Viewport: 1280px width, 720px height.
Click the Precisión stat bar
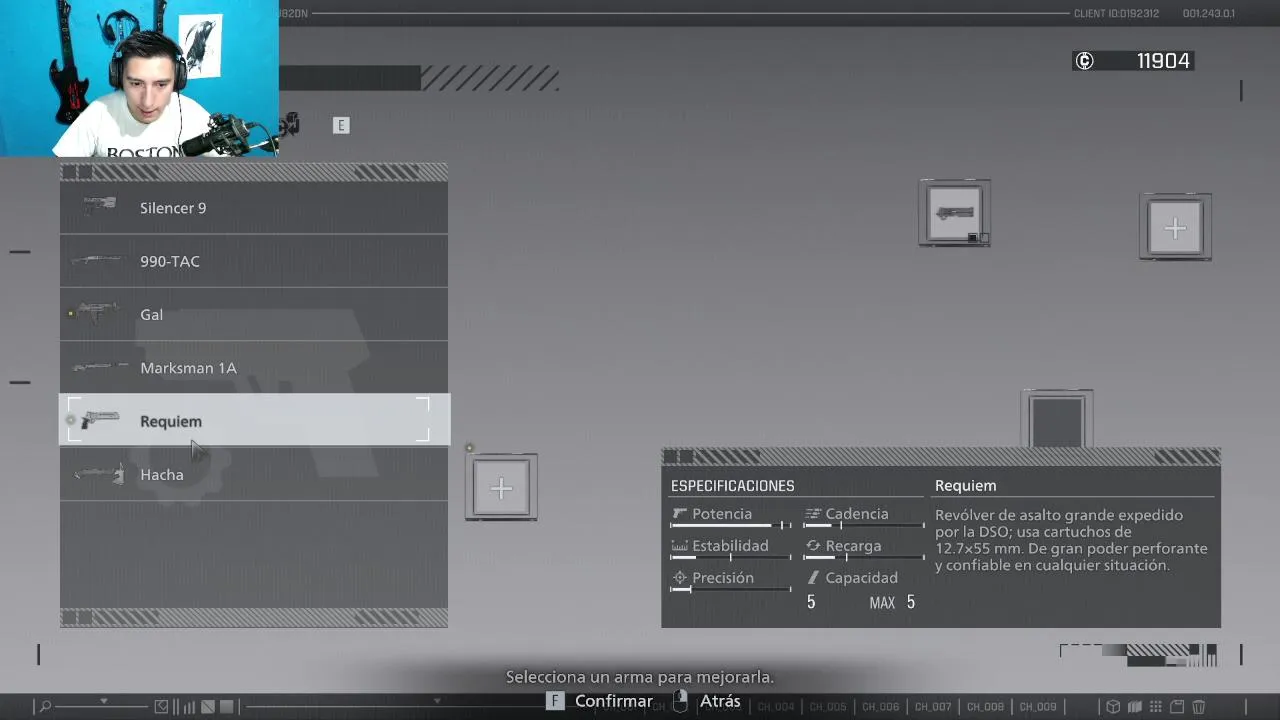click(731, 589)
